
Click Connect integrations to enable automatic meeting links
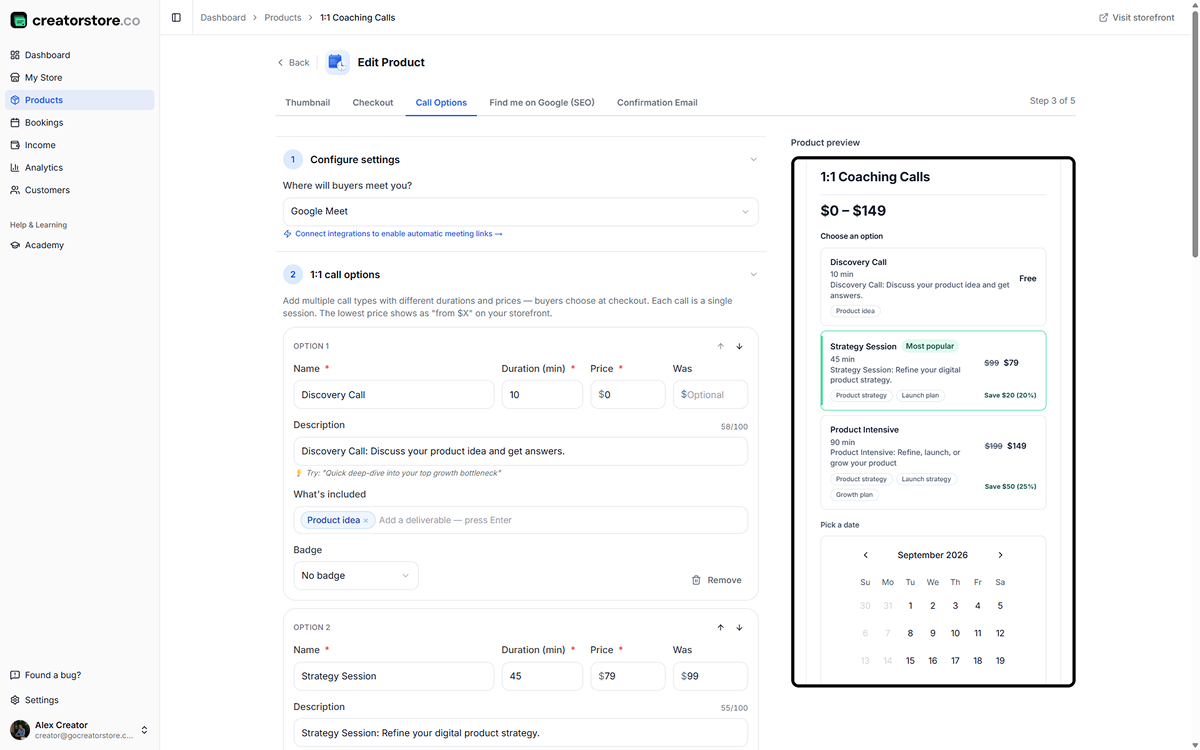[x=393, y=234]
